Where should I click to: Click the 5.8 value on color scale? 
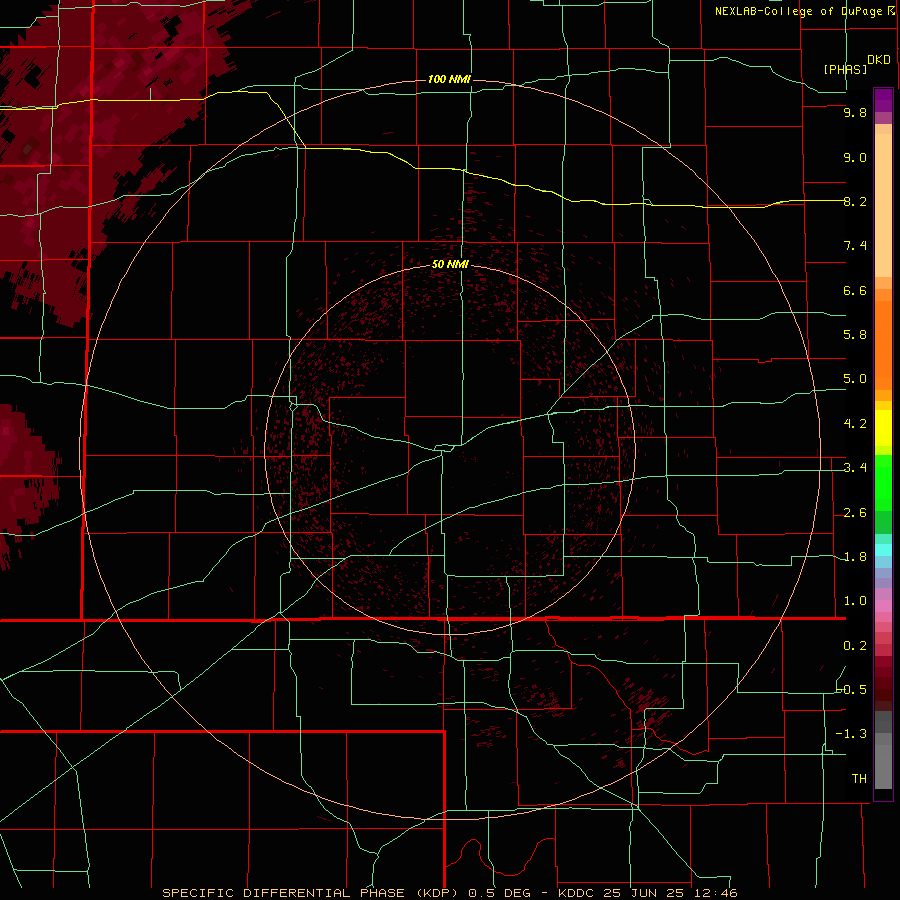coord(855,335)
